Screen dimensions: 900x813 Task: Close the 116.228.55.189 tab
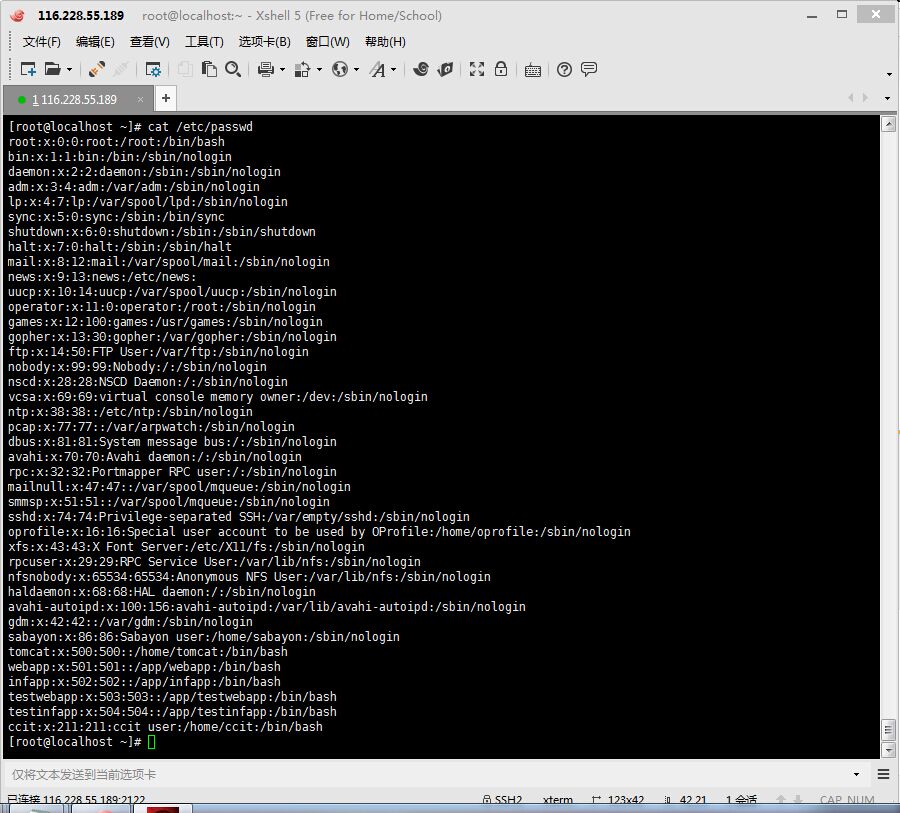[140, 99]
